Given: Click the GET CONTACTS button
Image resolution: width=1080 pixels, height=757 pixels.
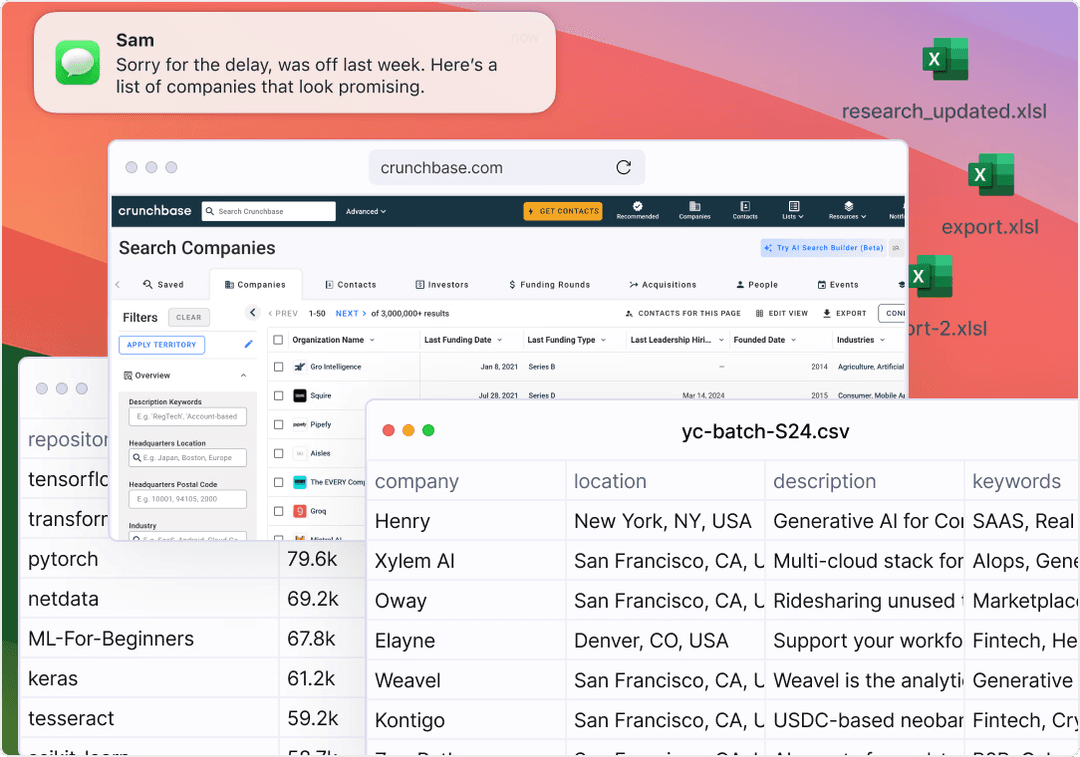Looking at the screenshot, I should coord(563,211).
